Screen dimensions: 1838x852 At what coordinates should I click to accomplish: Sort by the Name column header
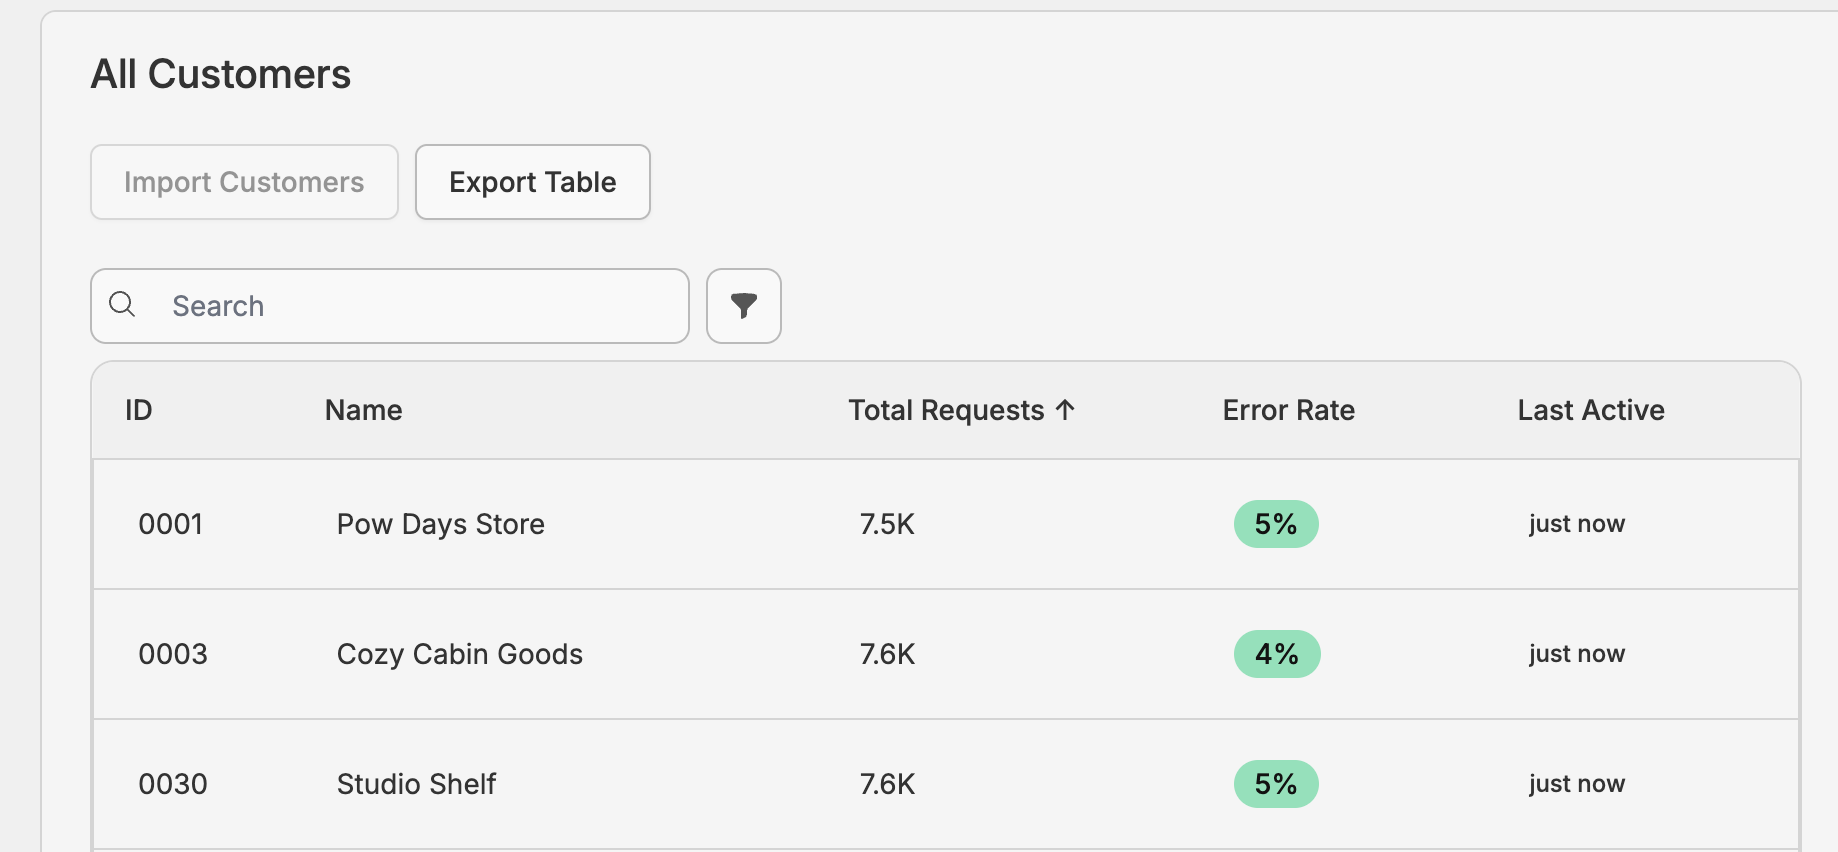click(x=364, y=410)
